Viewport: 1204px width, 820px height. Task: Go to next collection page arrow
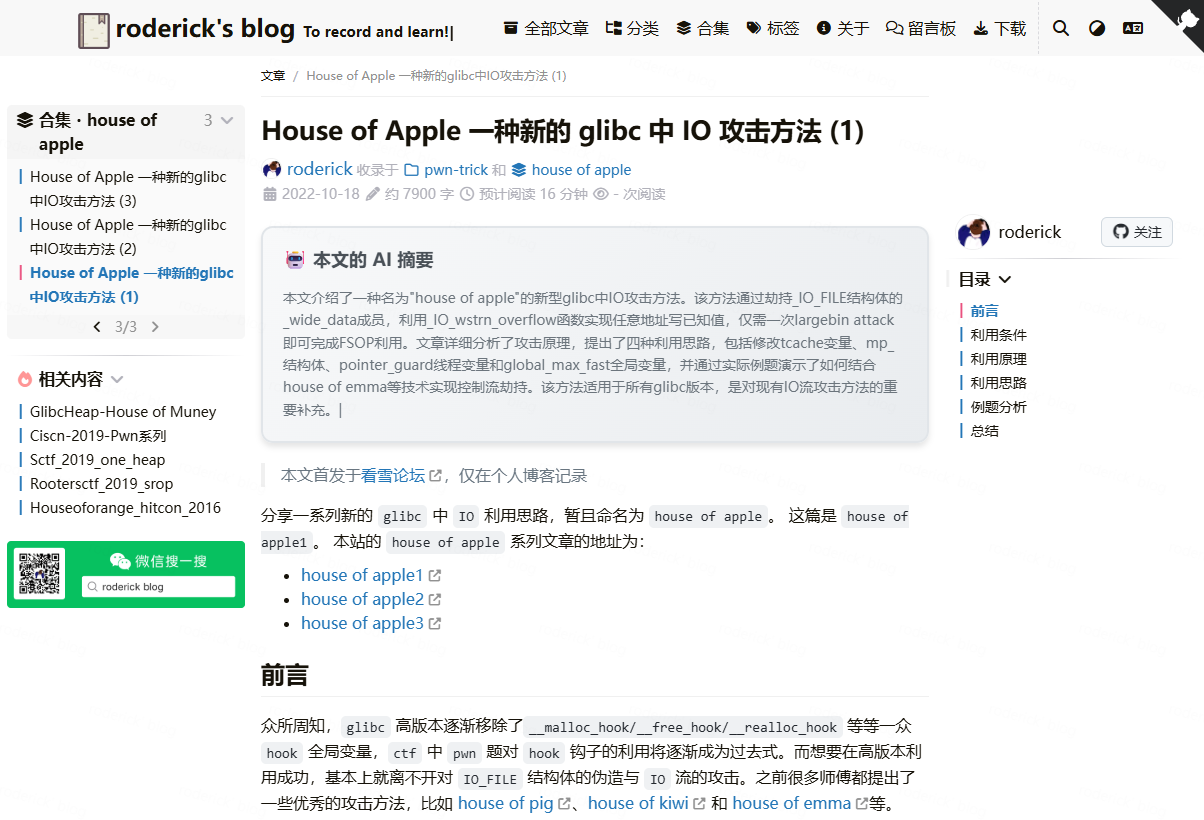(x=155, y=326)
